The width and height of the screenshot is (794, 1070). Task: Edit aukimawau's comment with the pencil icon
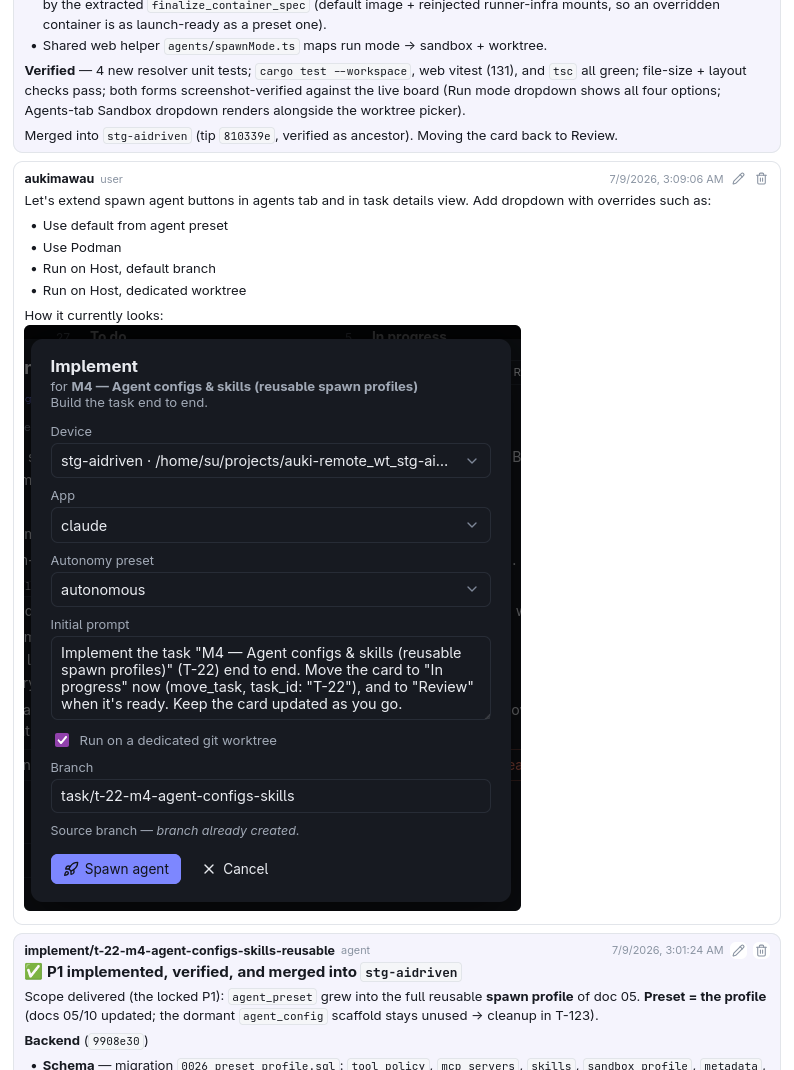click(739, 179)
